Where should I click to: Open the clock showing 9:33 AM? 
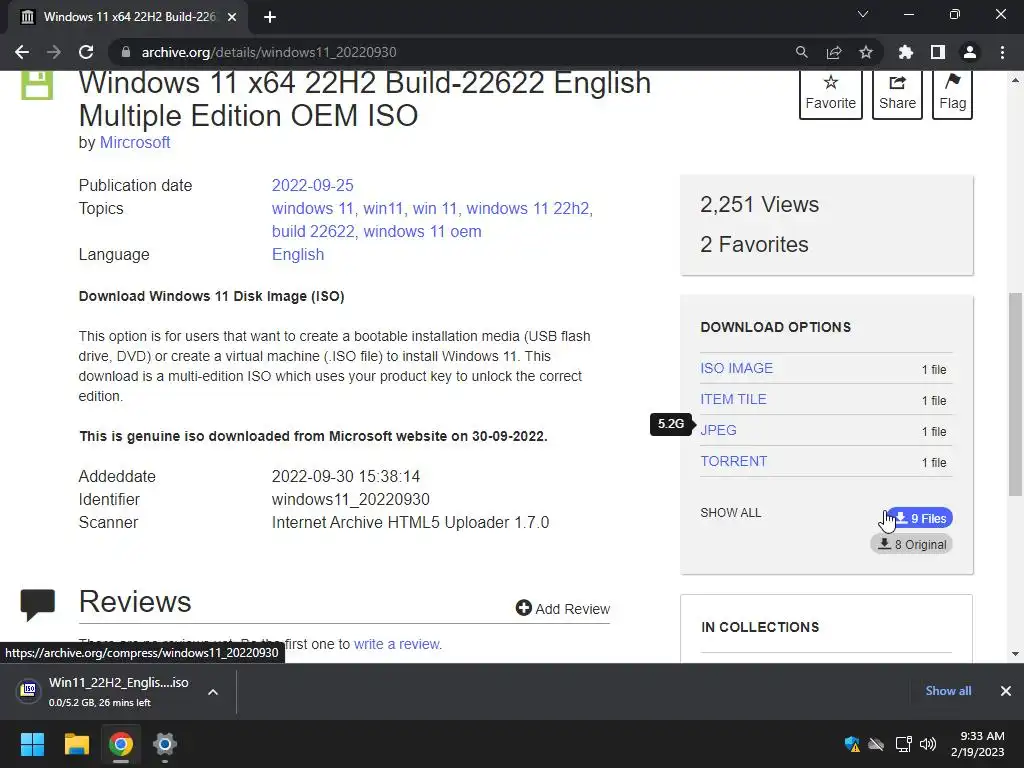978,744
